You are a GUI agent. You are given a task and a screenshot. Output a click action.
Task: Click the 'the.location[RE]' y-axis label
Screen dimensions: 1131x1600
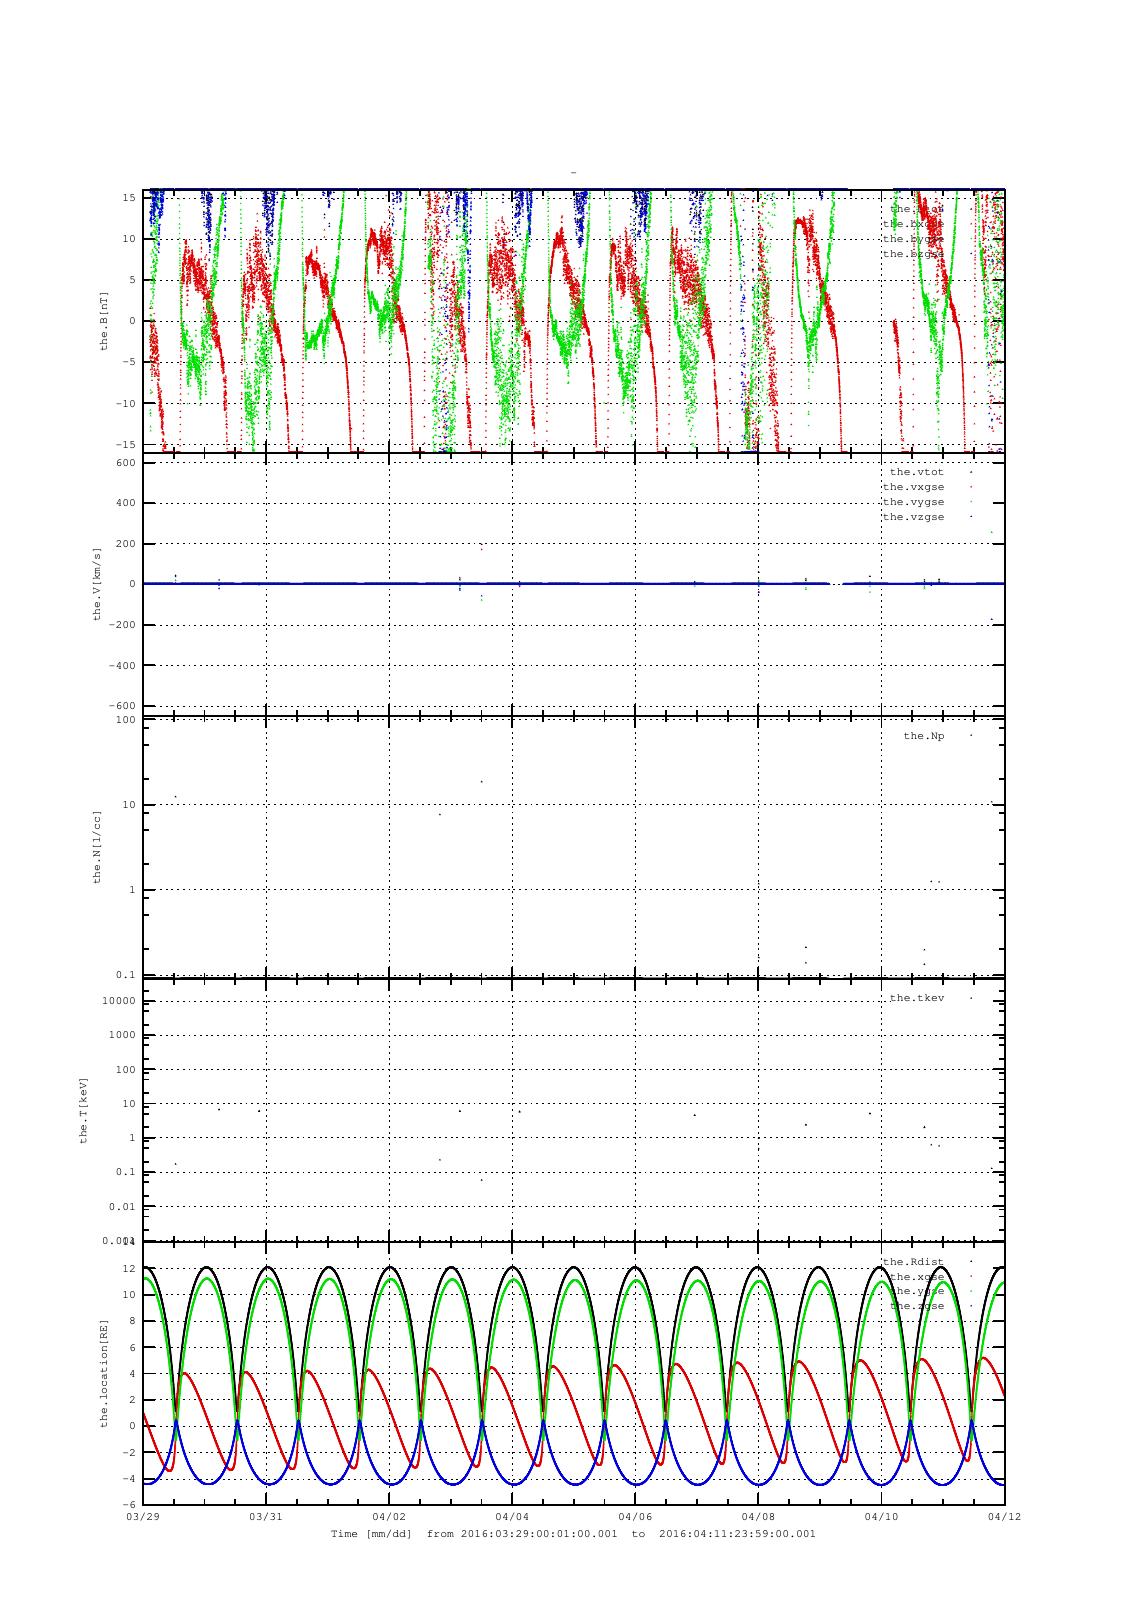tap(103, 1372)
